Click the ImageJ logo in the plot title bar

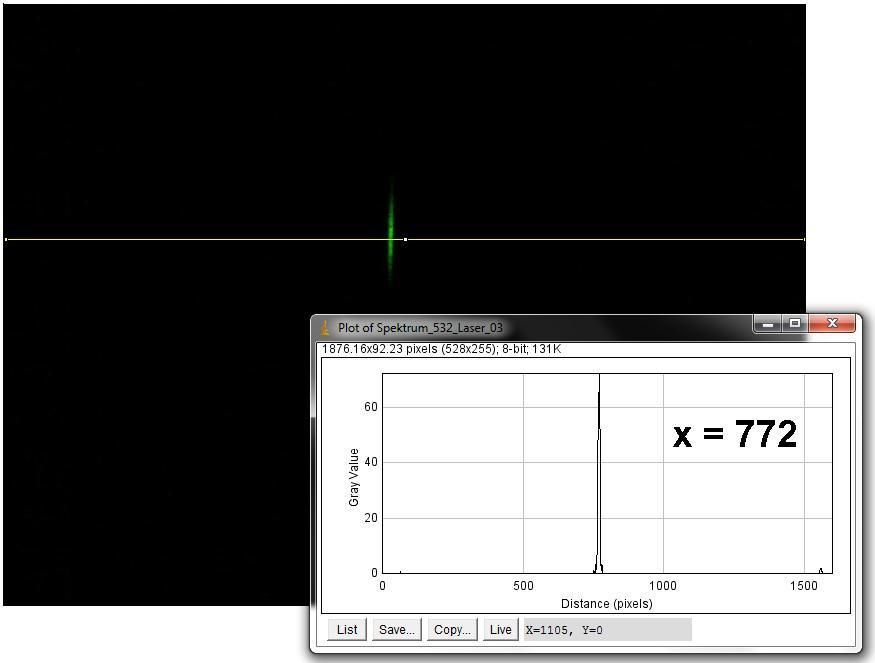tap(324, 326)
